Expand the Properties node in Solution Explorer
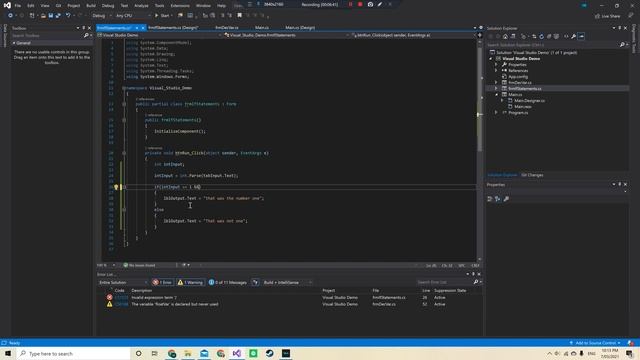 pos(496,64)
